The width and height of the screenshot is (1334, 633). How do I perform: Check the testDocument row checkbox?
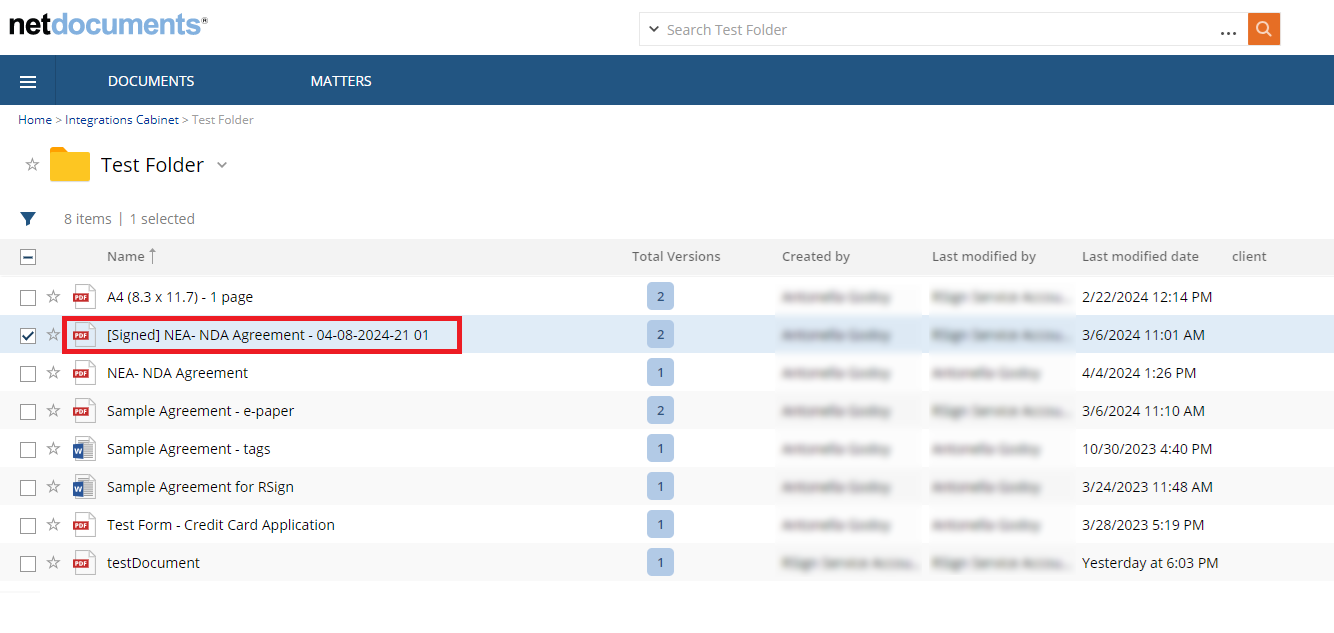pyautogui.click(x=28, y=563)
